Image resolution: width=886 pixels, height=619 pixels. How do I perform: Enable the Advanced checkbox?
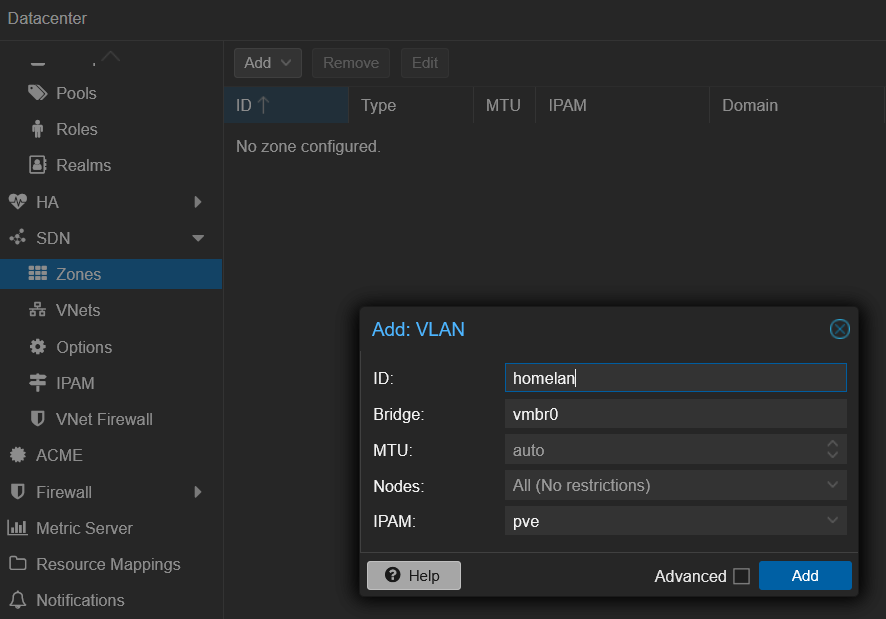(741, 576)
